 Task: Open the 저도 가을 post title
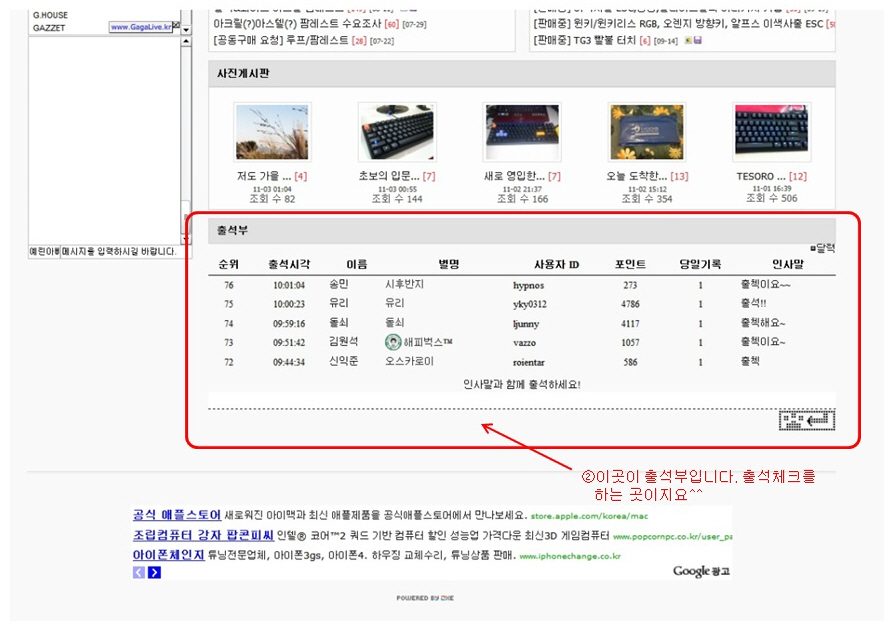click(264, 176)
